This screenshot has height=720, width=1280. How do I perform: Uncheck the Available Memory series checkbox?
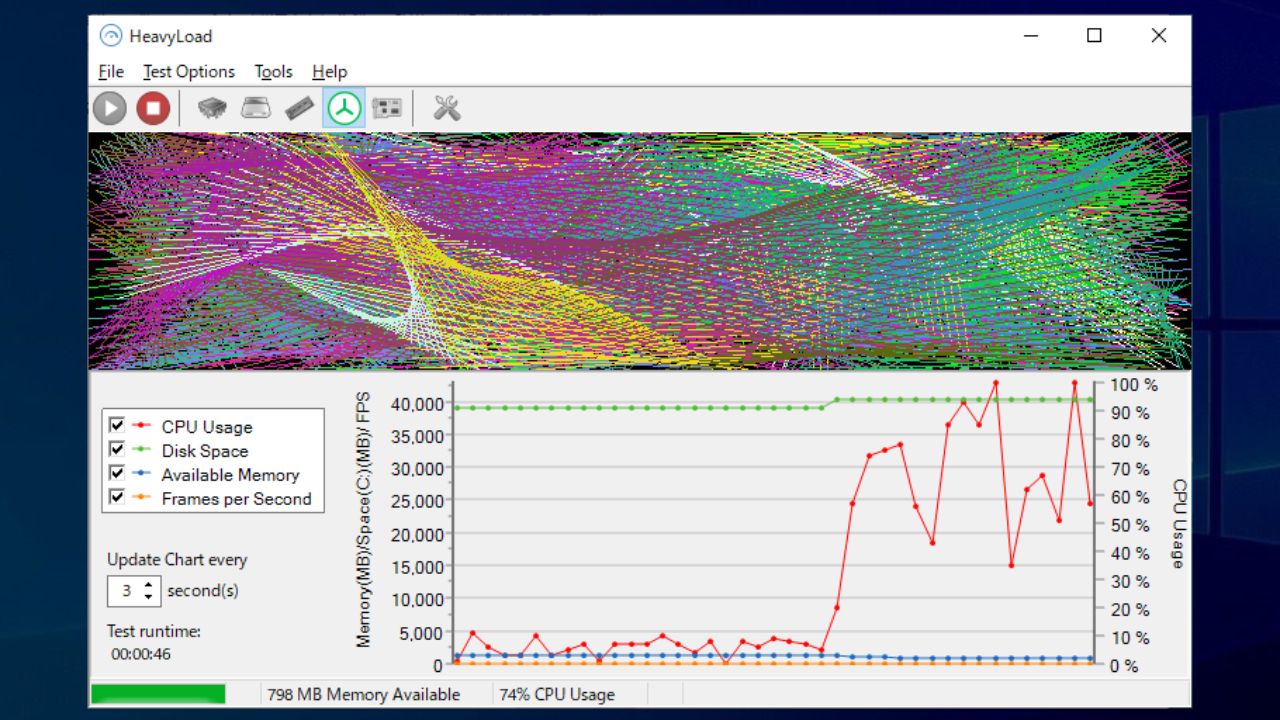(x=116, y=473)
